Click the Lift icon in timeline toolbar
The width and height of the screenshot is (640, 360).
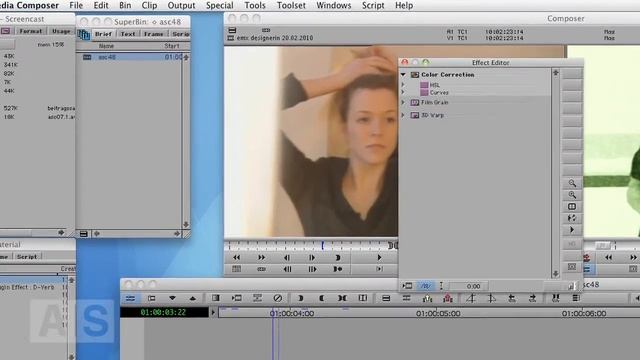(x=427, y=298)
